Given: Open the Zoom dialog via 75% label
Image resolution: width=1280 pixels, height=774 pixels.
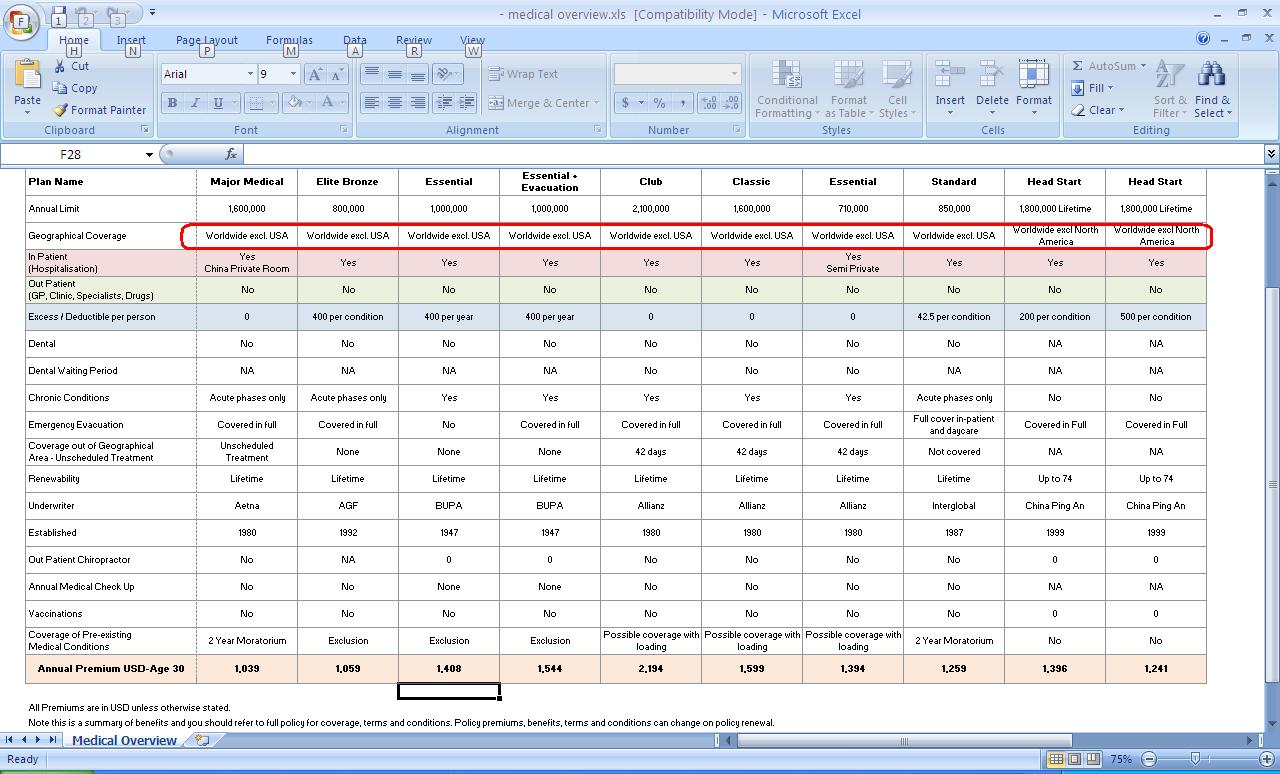Looking at the screenshot, I should (x=1121, y=759).
